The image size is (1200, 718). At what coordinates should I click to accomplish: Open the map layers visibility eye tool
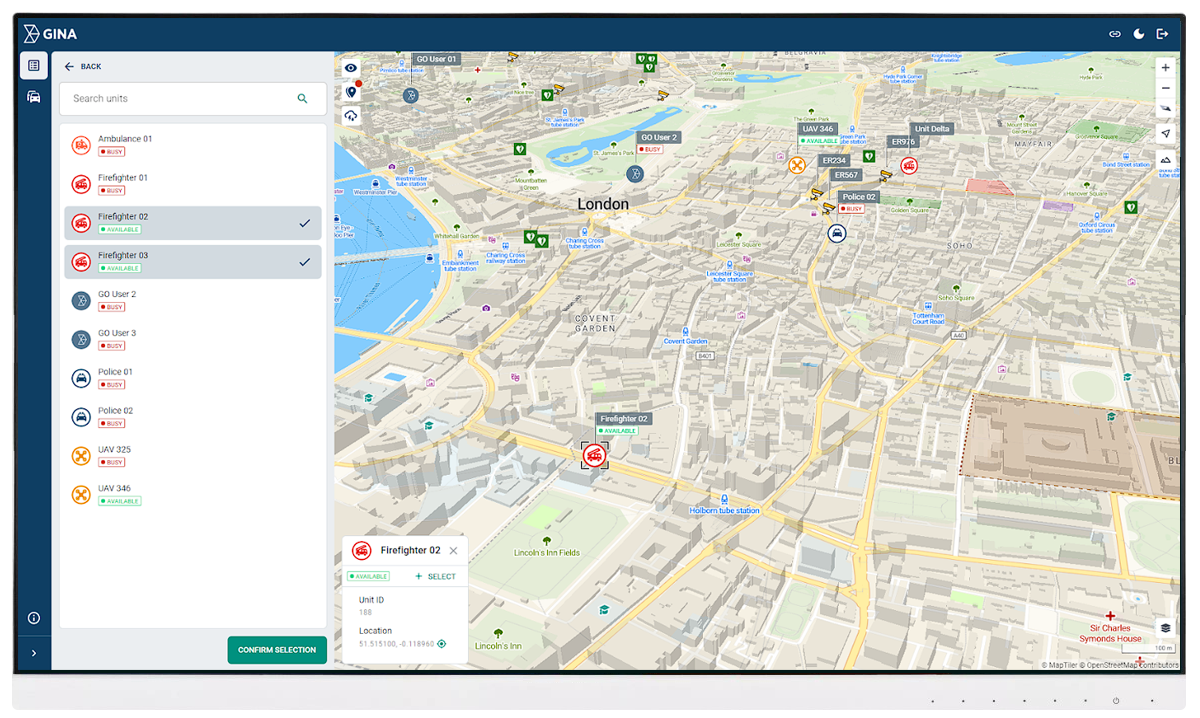pyautogui.click(x=350, y=68)
